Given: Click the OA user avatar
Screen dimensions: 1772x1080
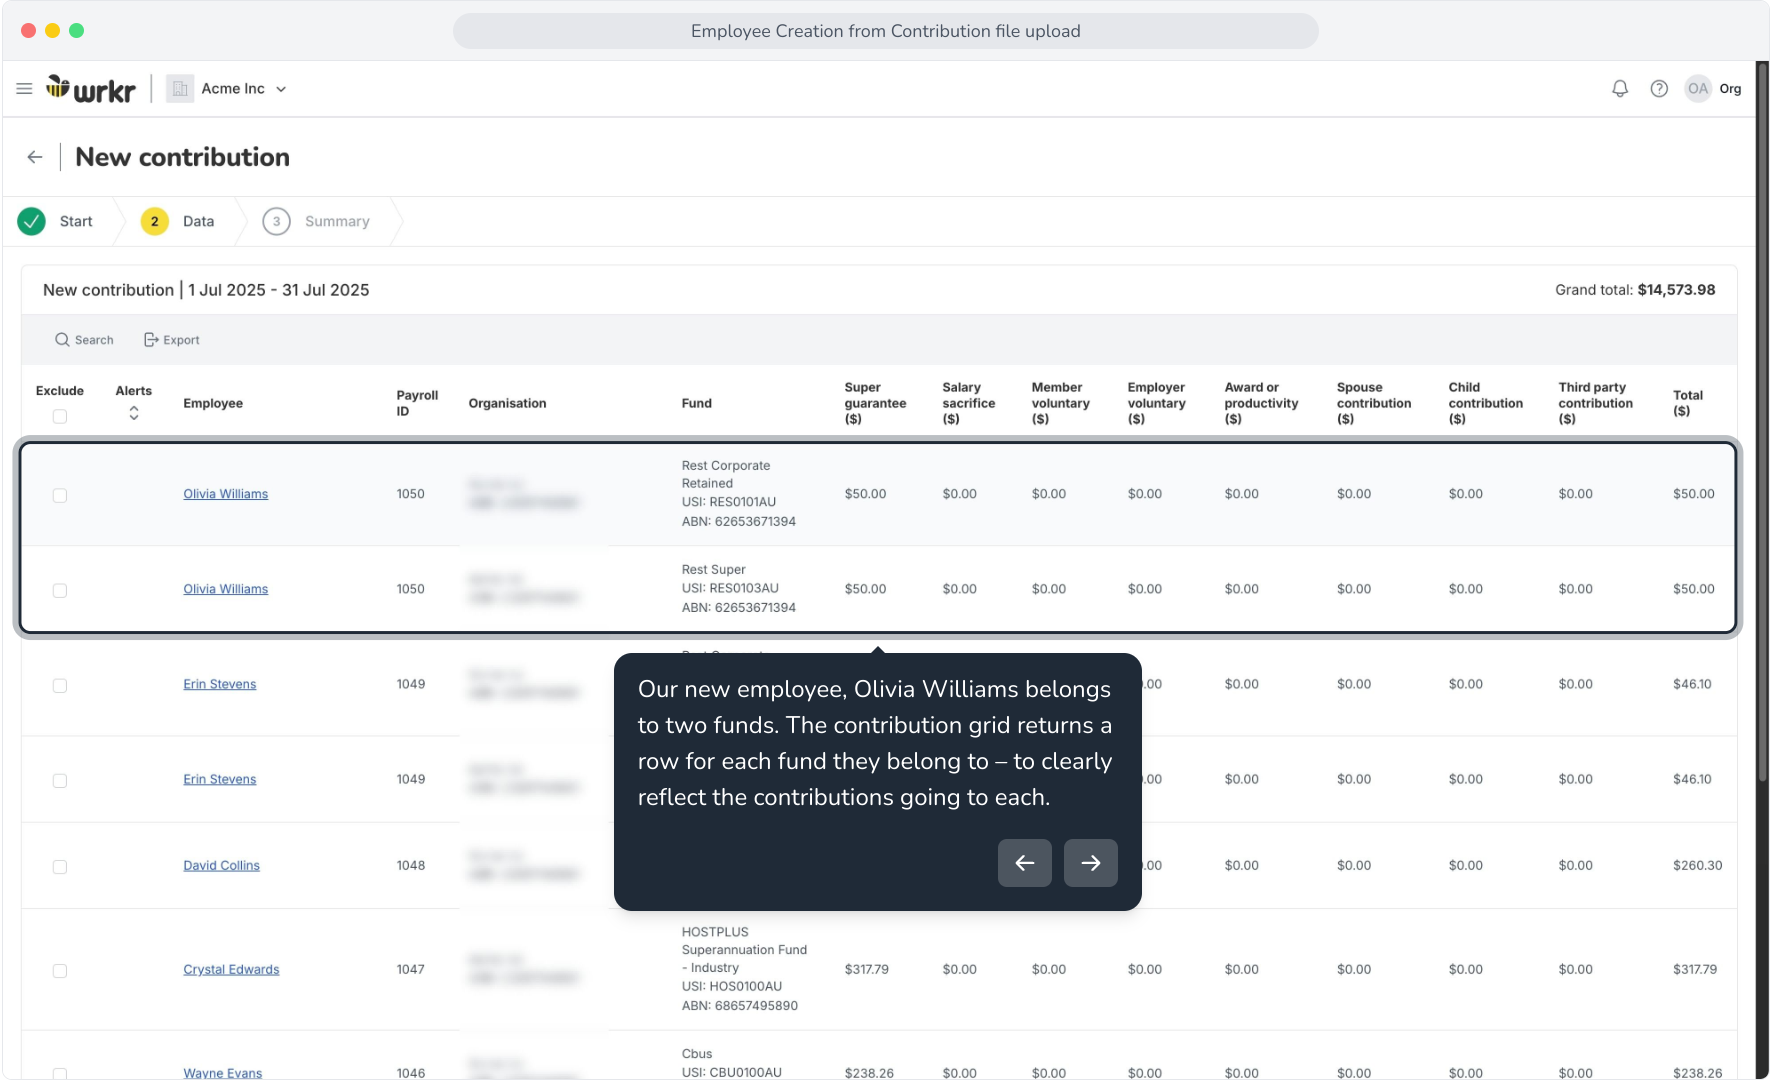Looking at the screenshot, I should point(1698,89).
